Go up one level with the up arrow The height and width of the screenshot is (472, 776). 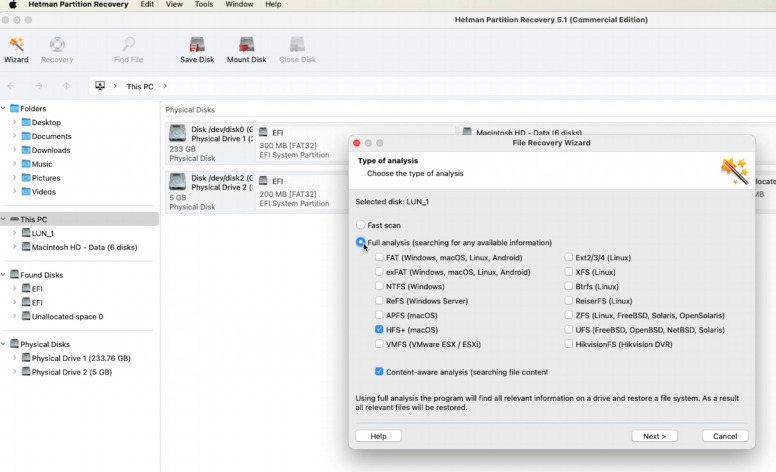pyautogui.click(x=66, y=86)
